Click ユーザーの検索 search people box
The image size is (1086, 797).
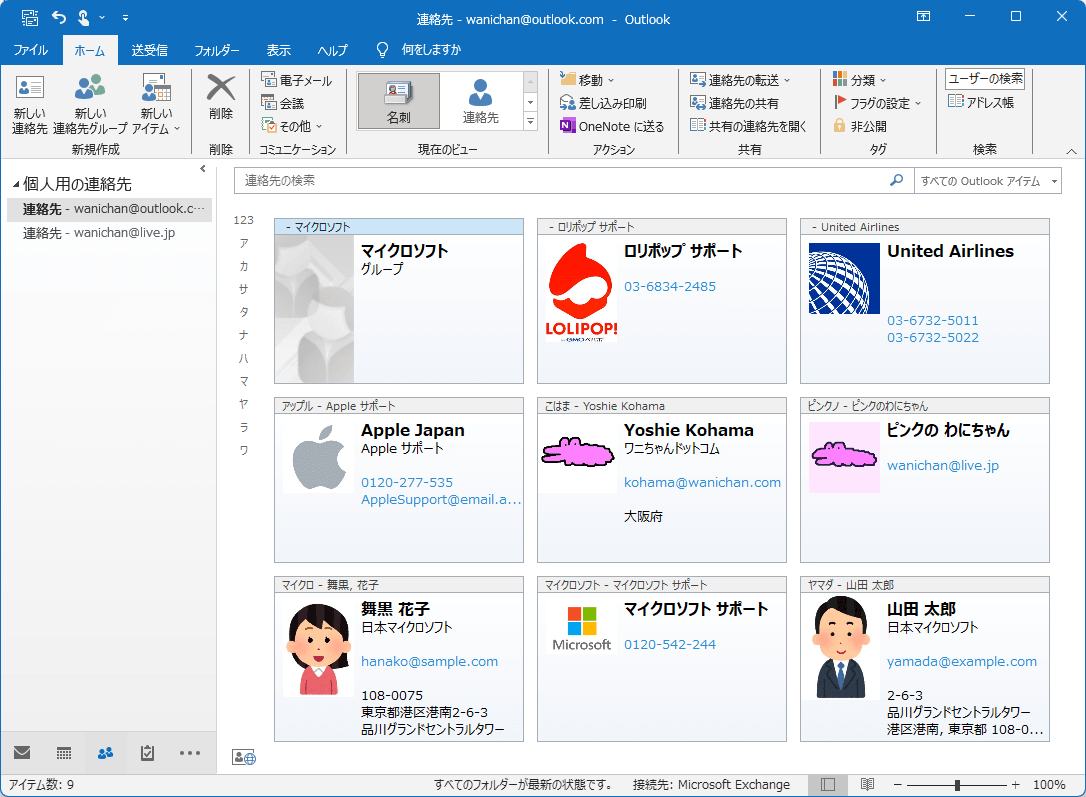pos(985,79)
